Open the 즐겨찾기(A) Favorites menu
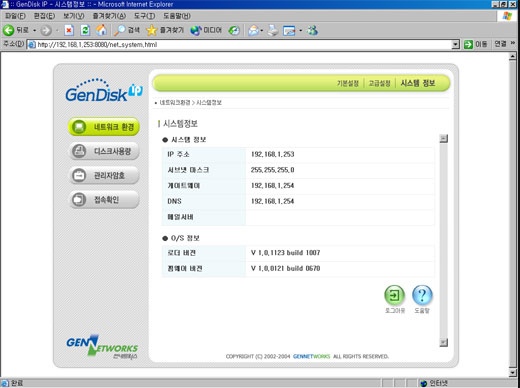Viewport: 520px width, 388px height. [x=109, y=16]
